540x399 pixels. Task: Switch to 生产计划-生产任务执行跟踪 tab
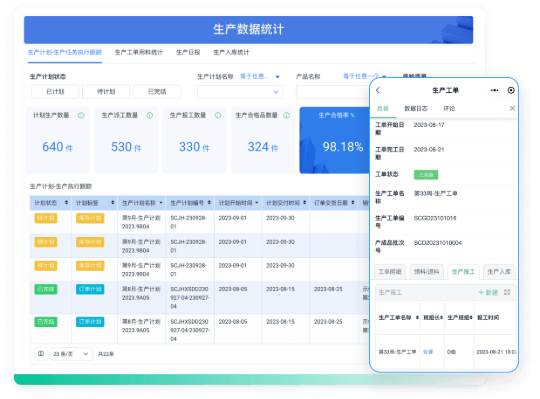point(65,52)
